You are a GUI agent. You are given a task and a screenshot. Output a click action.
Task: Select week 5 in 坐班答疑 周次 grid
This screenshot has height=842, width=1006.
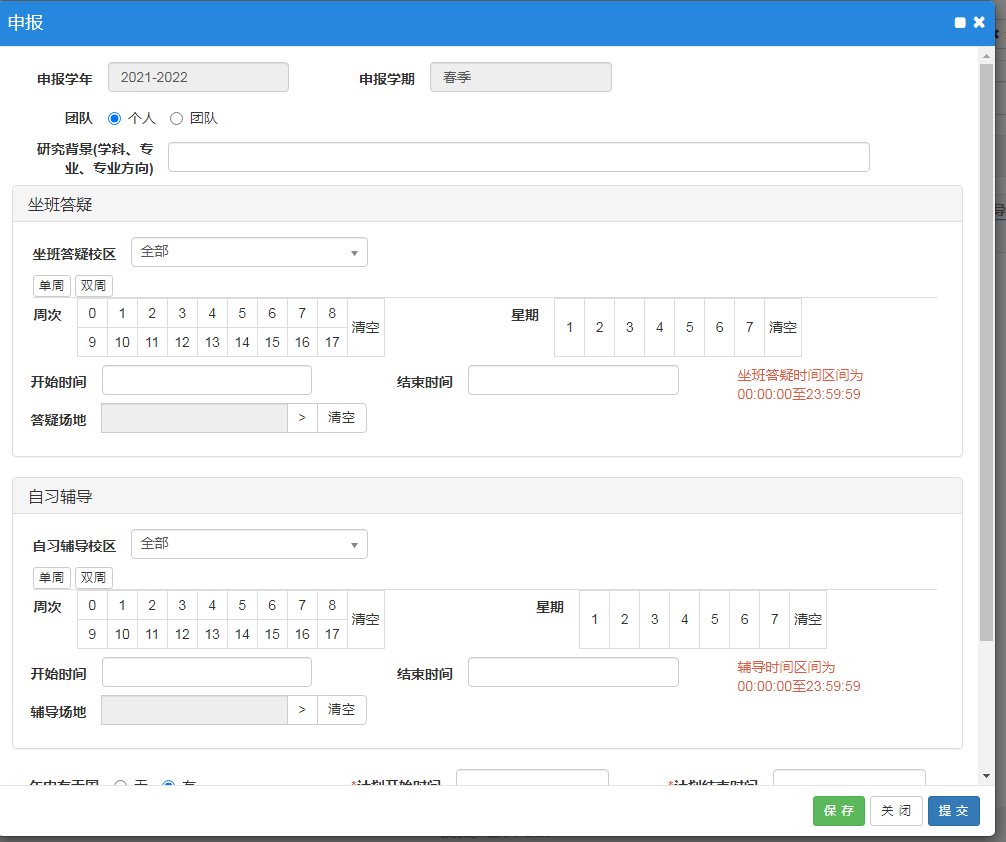(242, 313)
